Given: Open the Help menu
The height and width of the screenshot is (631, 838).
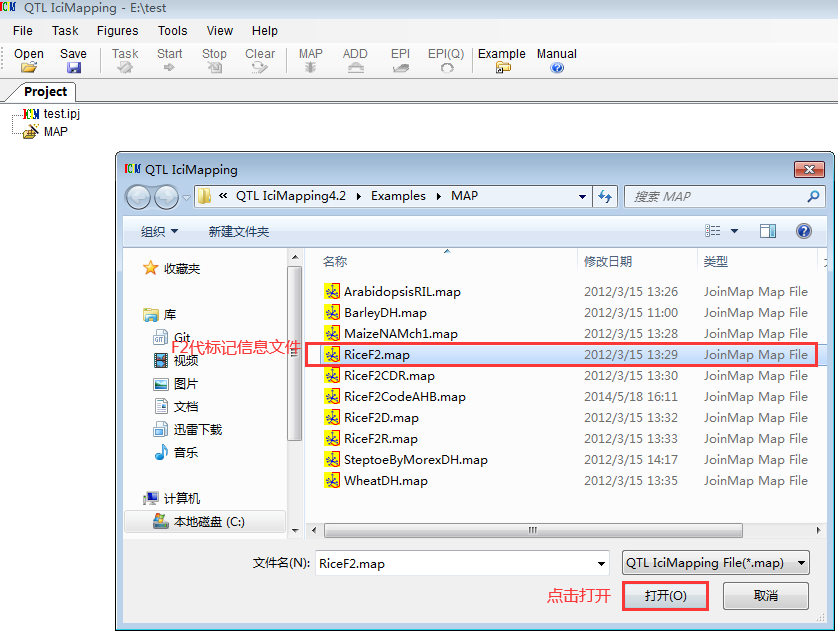Looking at the screenshot, I should point(265,31).
